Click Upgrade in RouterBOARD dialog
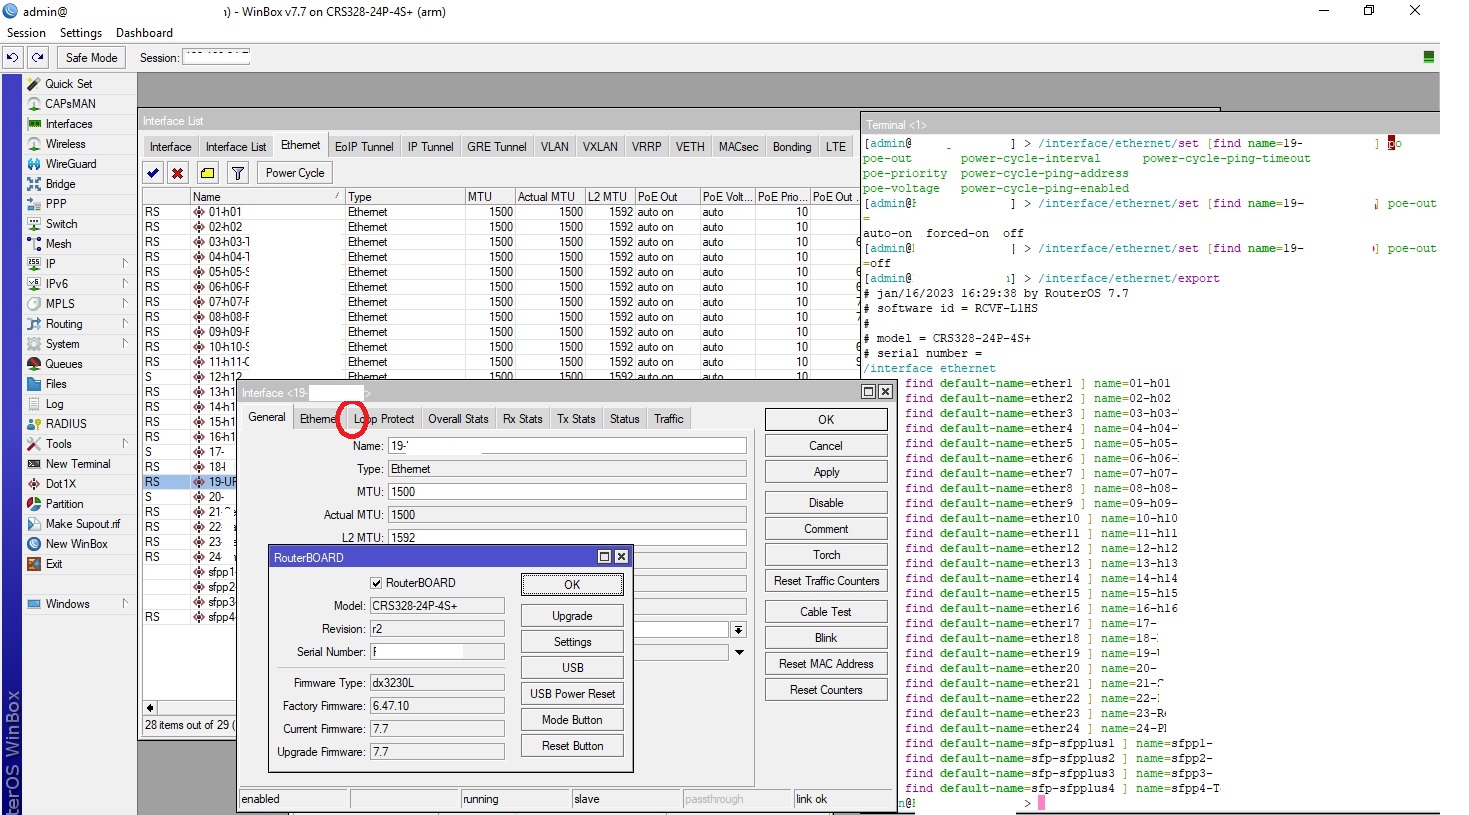 click(x=572, y=616)
